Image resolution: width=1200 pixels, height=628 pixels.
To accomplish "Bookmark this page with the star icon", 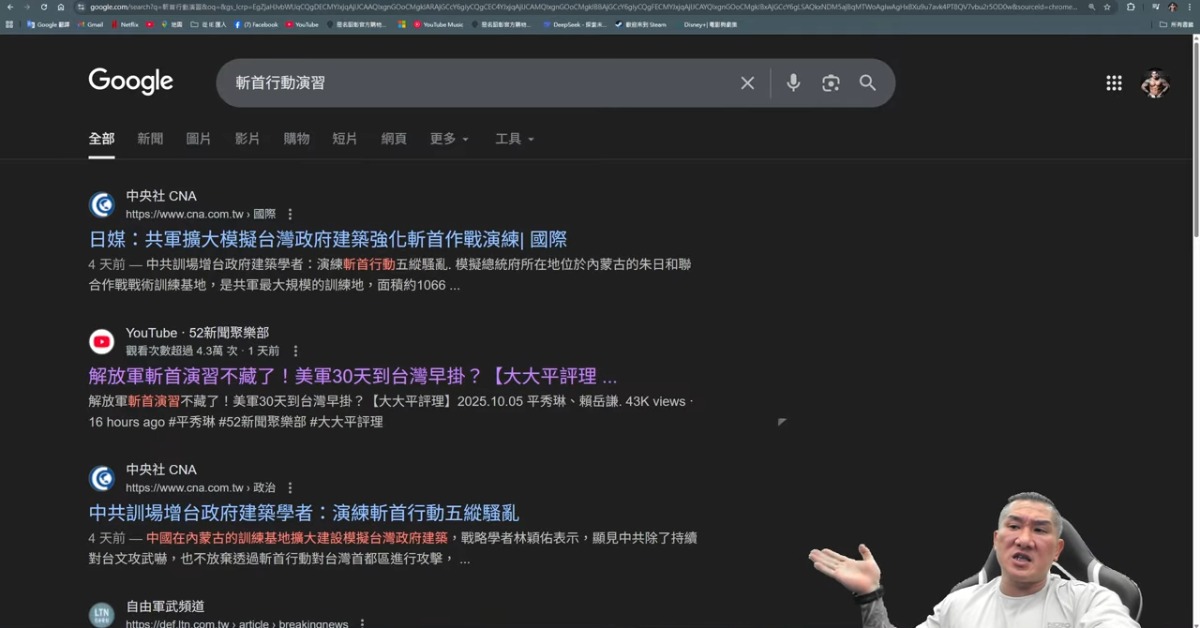I will [1107, 7].
